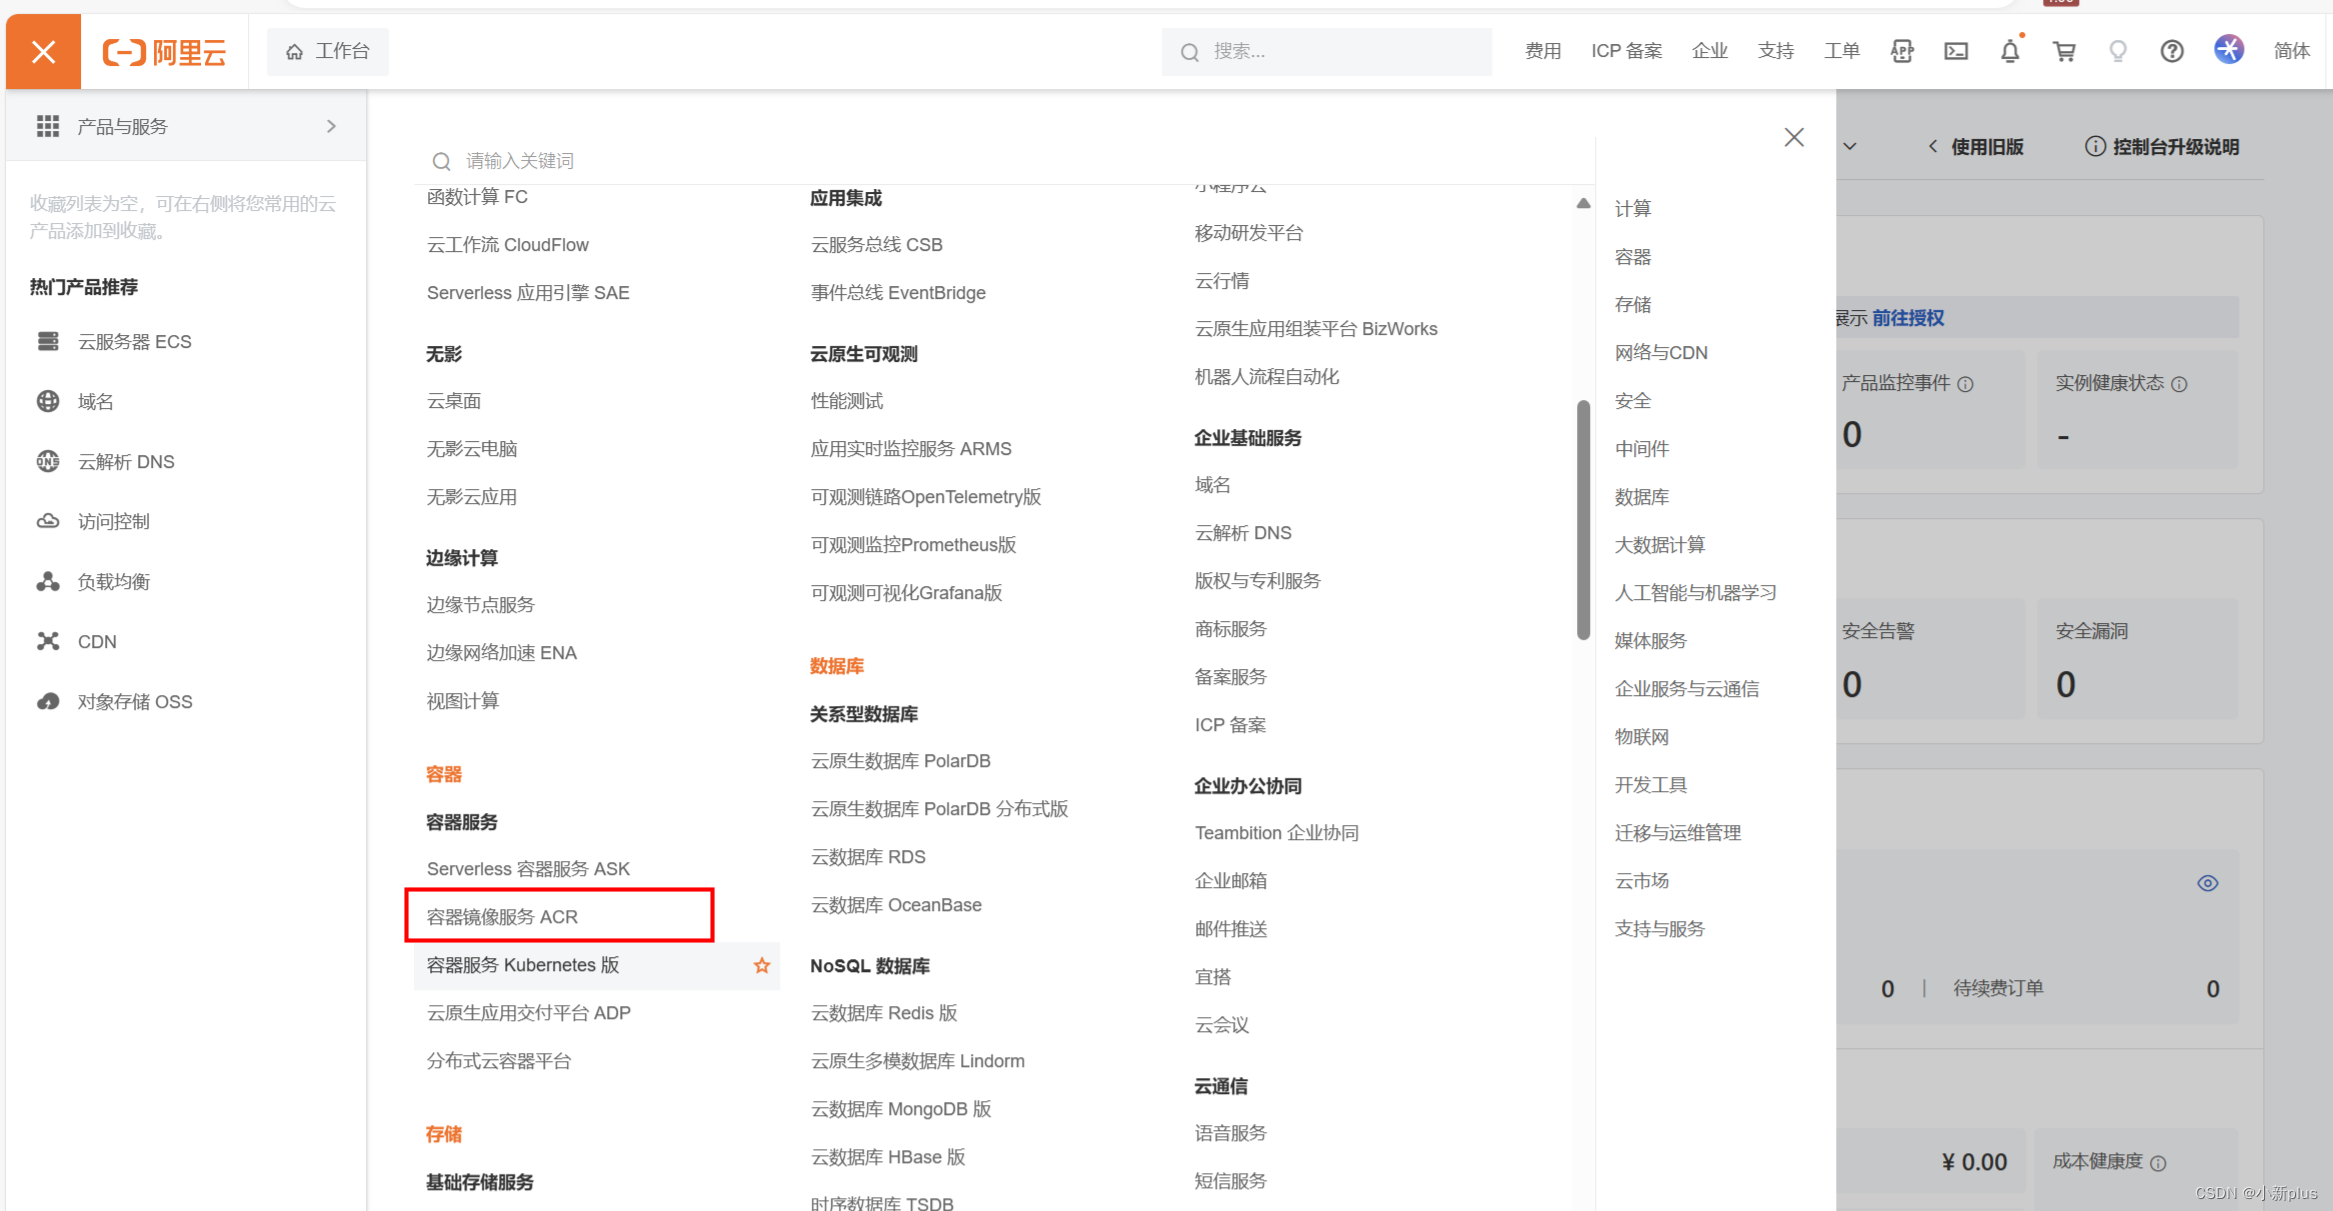Jump to 数据库 category in right index
Image resolution: width=2333 pixels, height=1211 pixels.
pyautogui.click(x=1642, y=496)
